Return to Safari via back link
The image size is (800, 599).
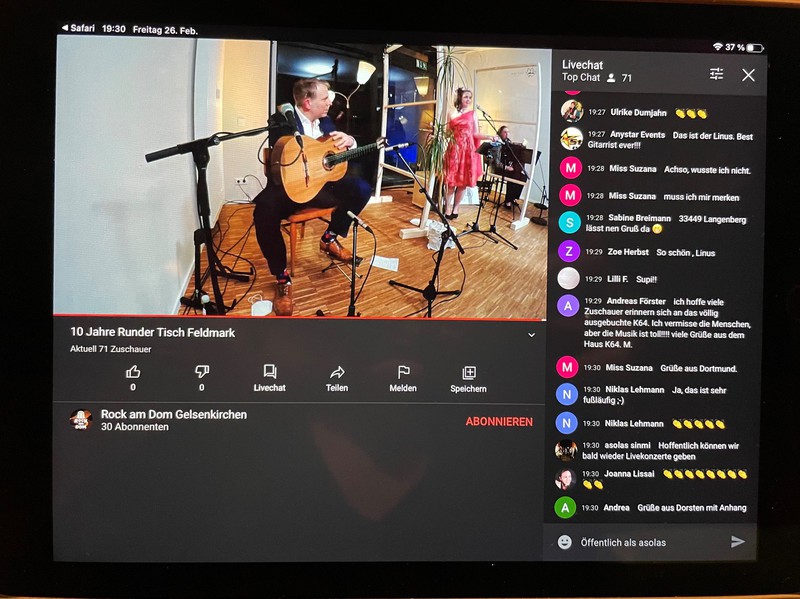(78, 28)
